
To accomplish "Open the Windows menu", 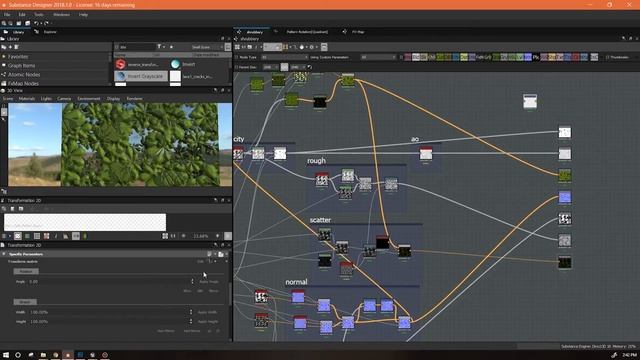I will click(61, 15).
